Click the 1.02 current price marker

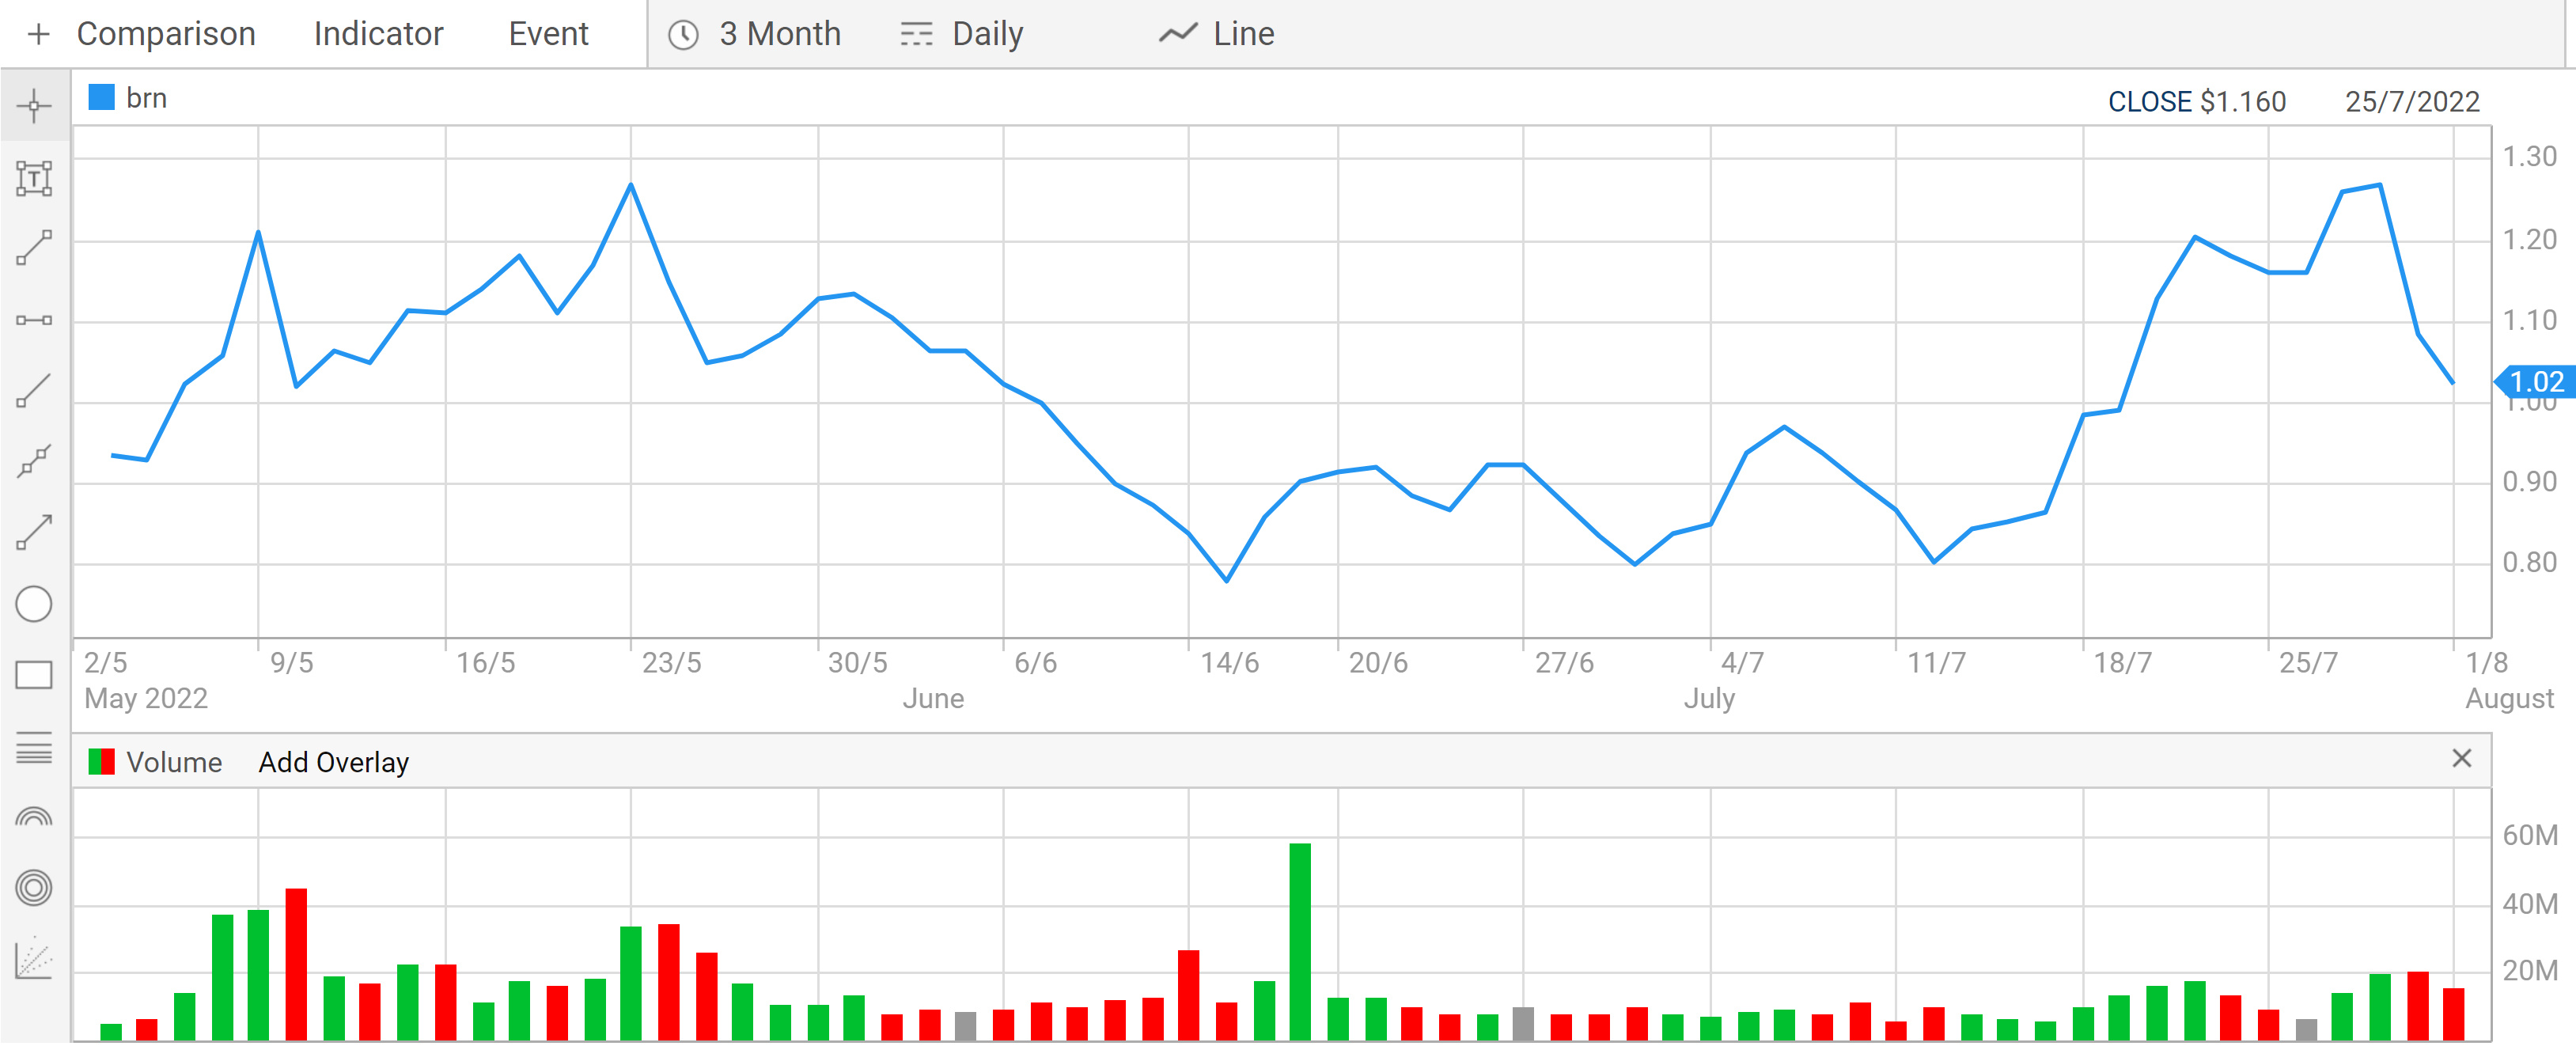[2535, 382]
